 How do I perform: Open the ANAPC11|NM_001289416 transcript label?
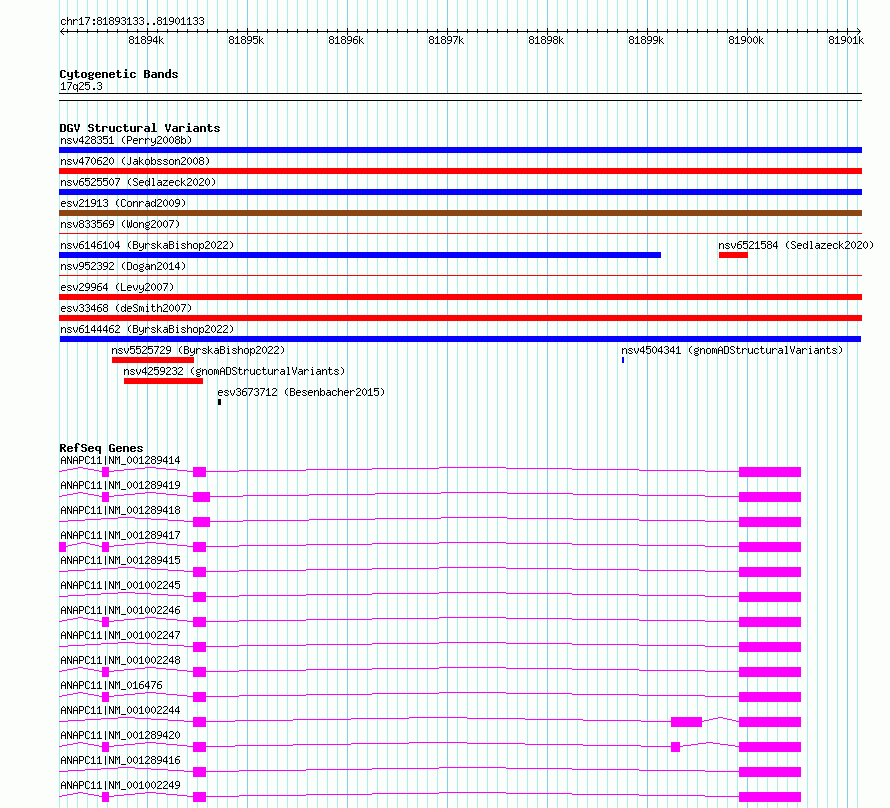coord(120,760)
